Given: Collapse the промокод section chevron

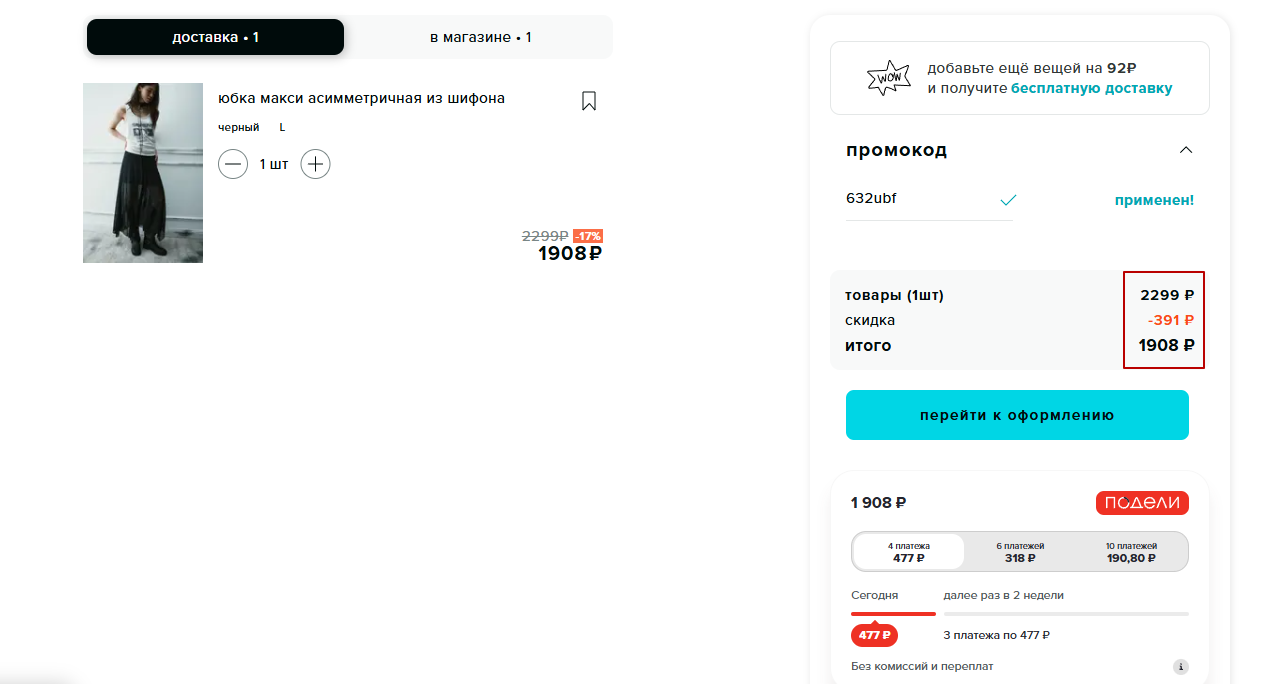Looking at the screenshot, I should (1186, 150).
